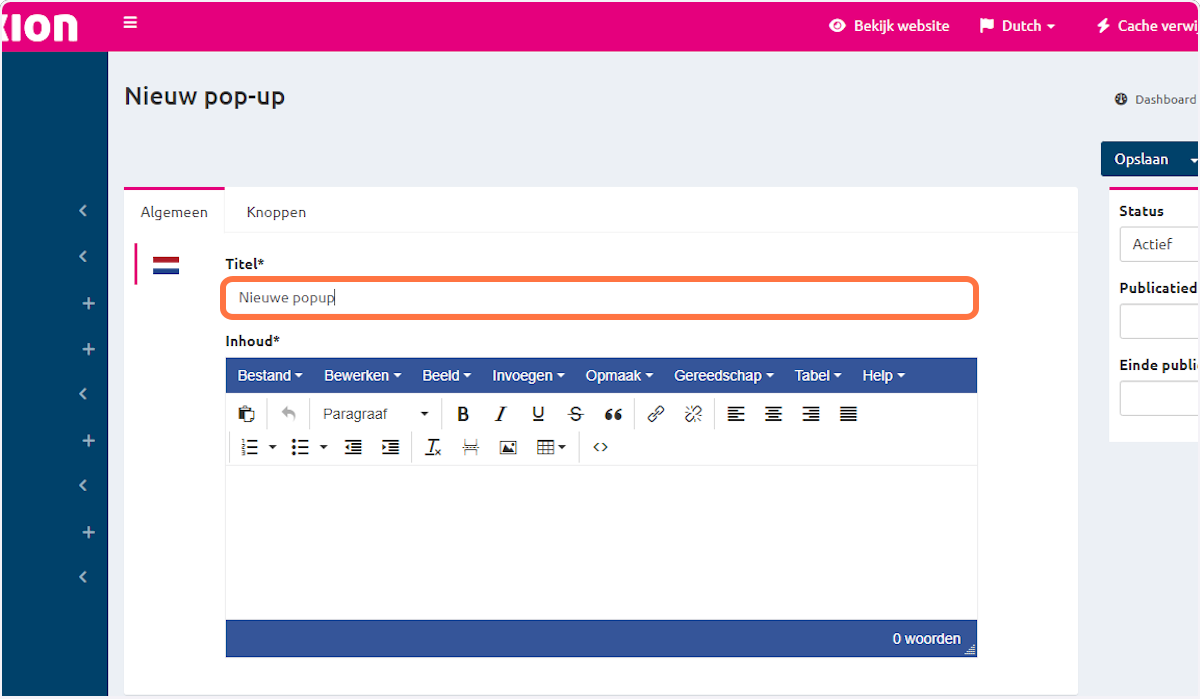Click the clear formatting icon
1200x699 pixels.
tap(433, 447)
